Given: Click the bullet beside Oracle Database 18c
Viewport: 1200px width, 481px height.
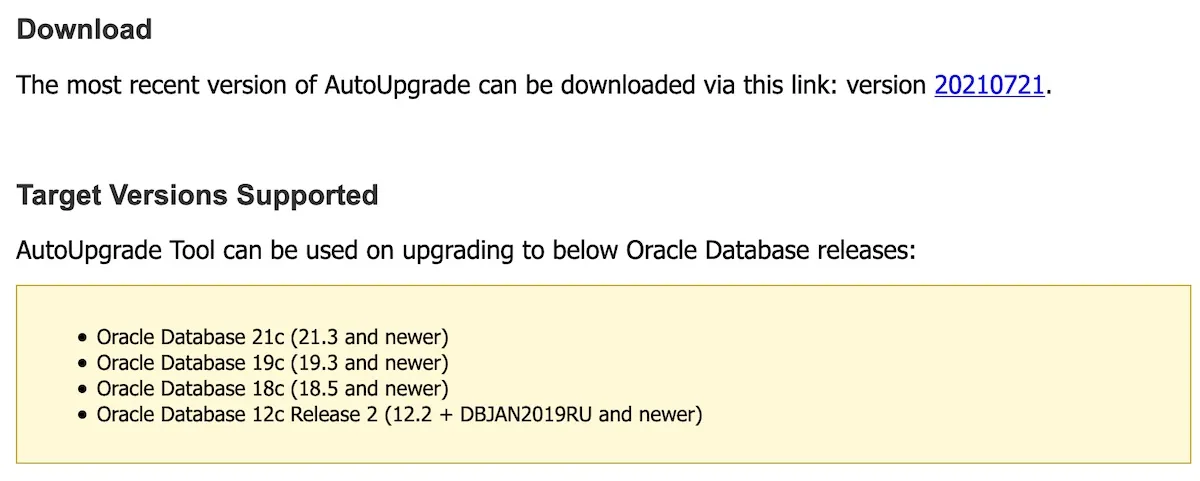Looking at the screenshot, I should (x=84, y=389).
